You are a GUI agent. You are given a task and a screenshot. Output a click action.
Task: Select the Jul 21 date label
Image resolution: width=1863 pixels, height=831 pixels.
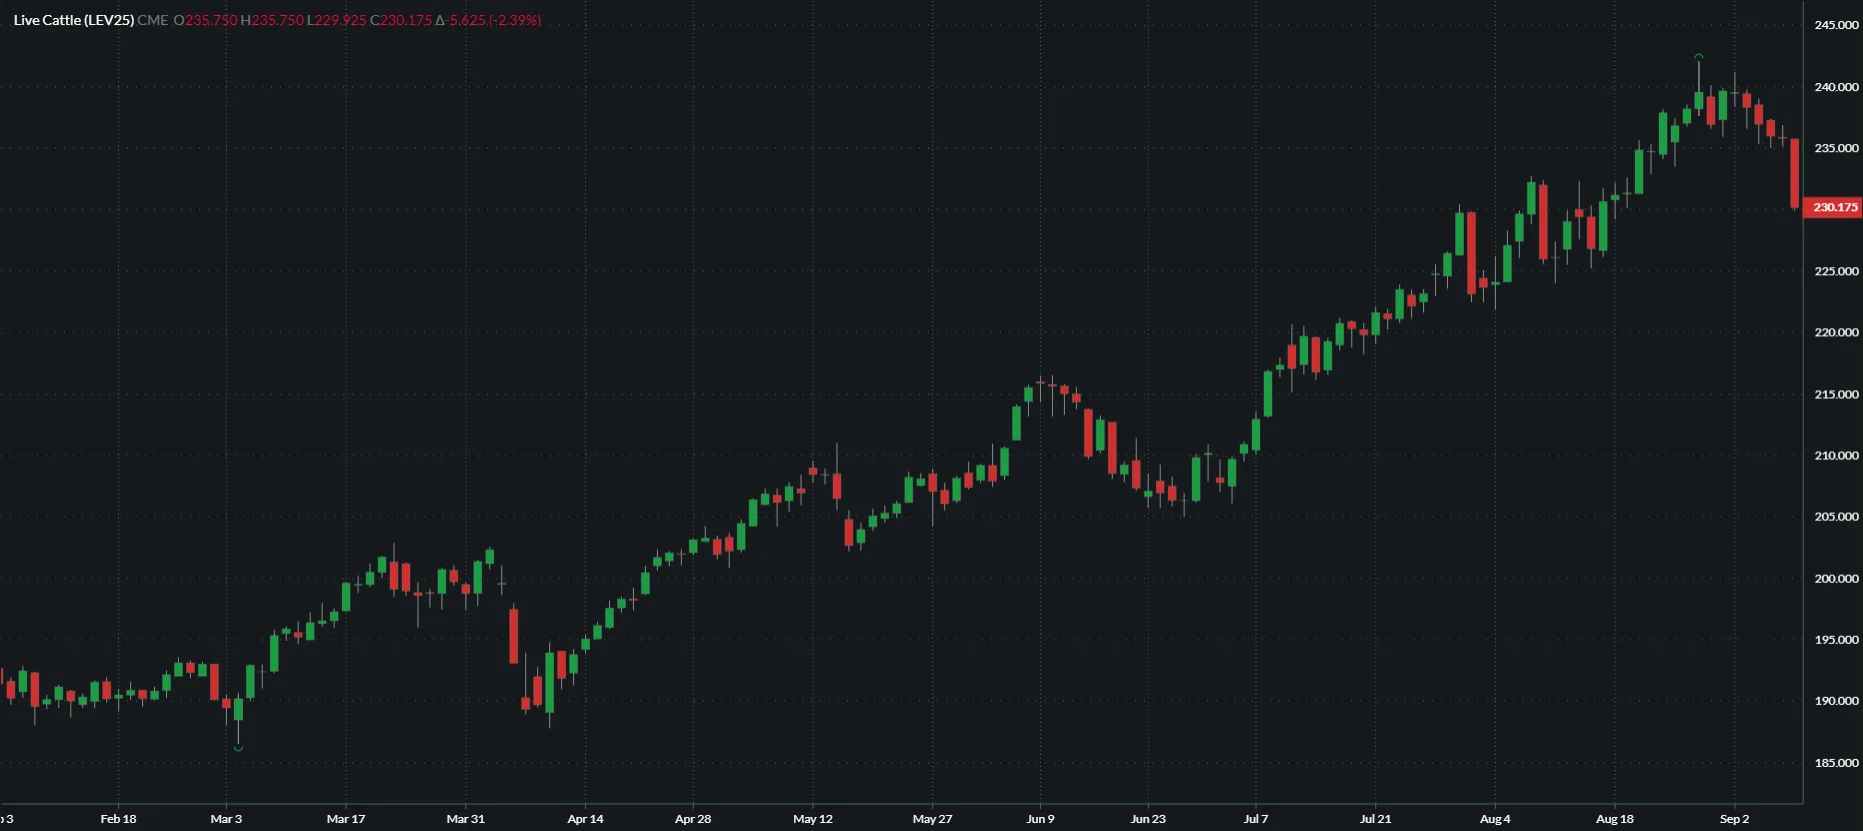(x=1375, y=819)
